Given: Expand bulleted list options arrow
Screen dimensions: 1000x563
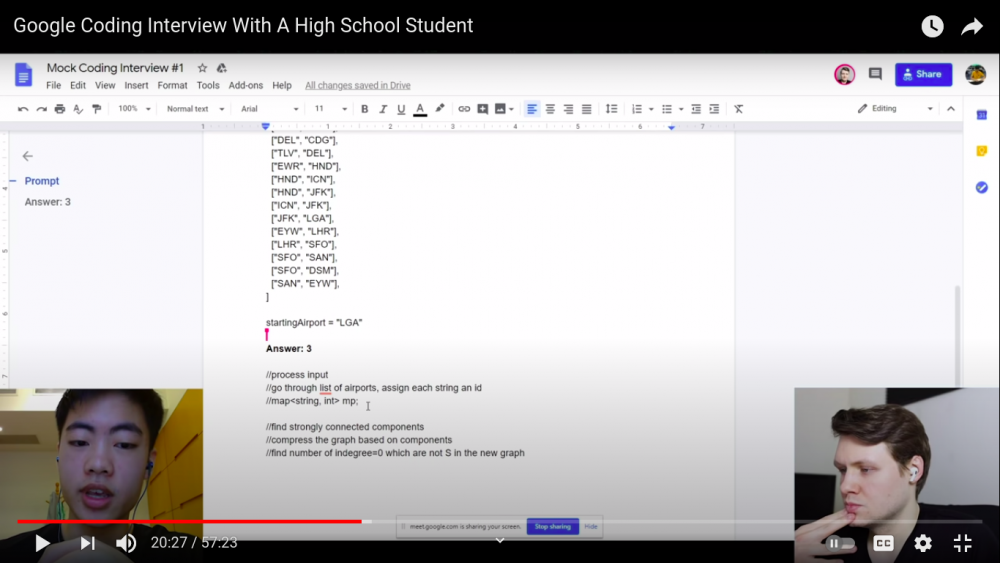Looking at the screenshot, I should (681, 109).
